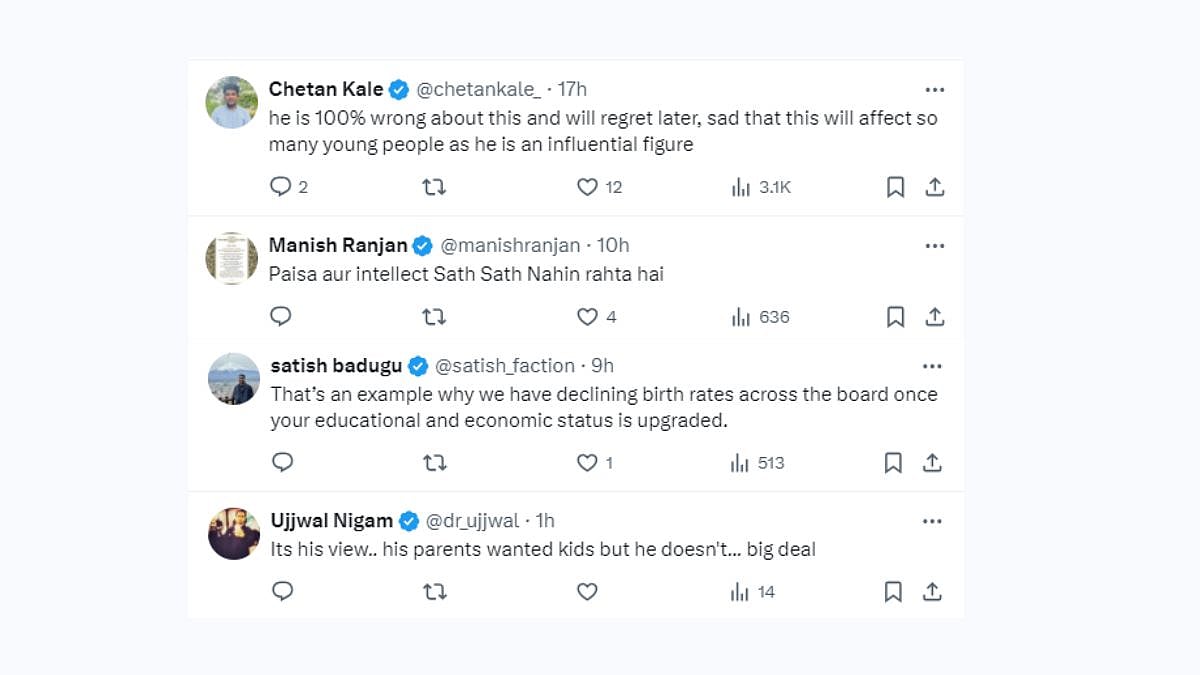
Task: Open more options on Chetan Kale's tweet
Action: (x=934, y=90)
